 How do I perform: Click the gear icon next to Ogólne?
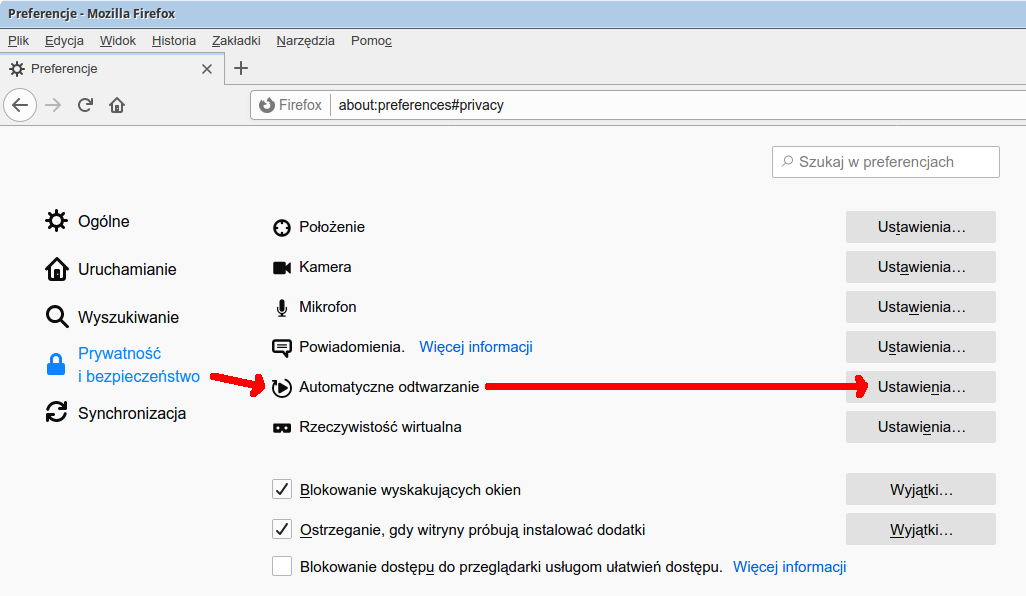56,220
